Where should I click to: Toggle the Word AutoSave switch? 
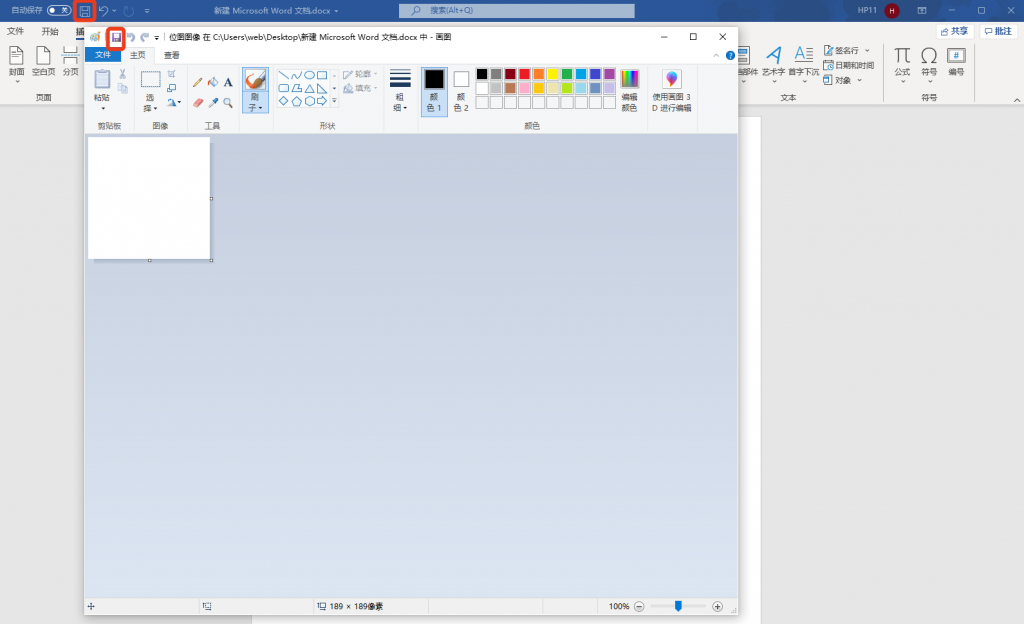coord(59,10)
